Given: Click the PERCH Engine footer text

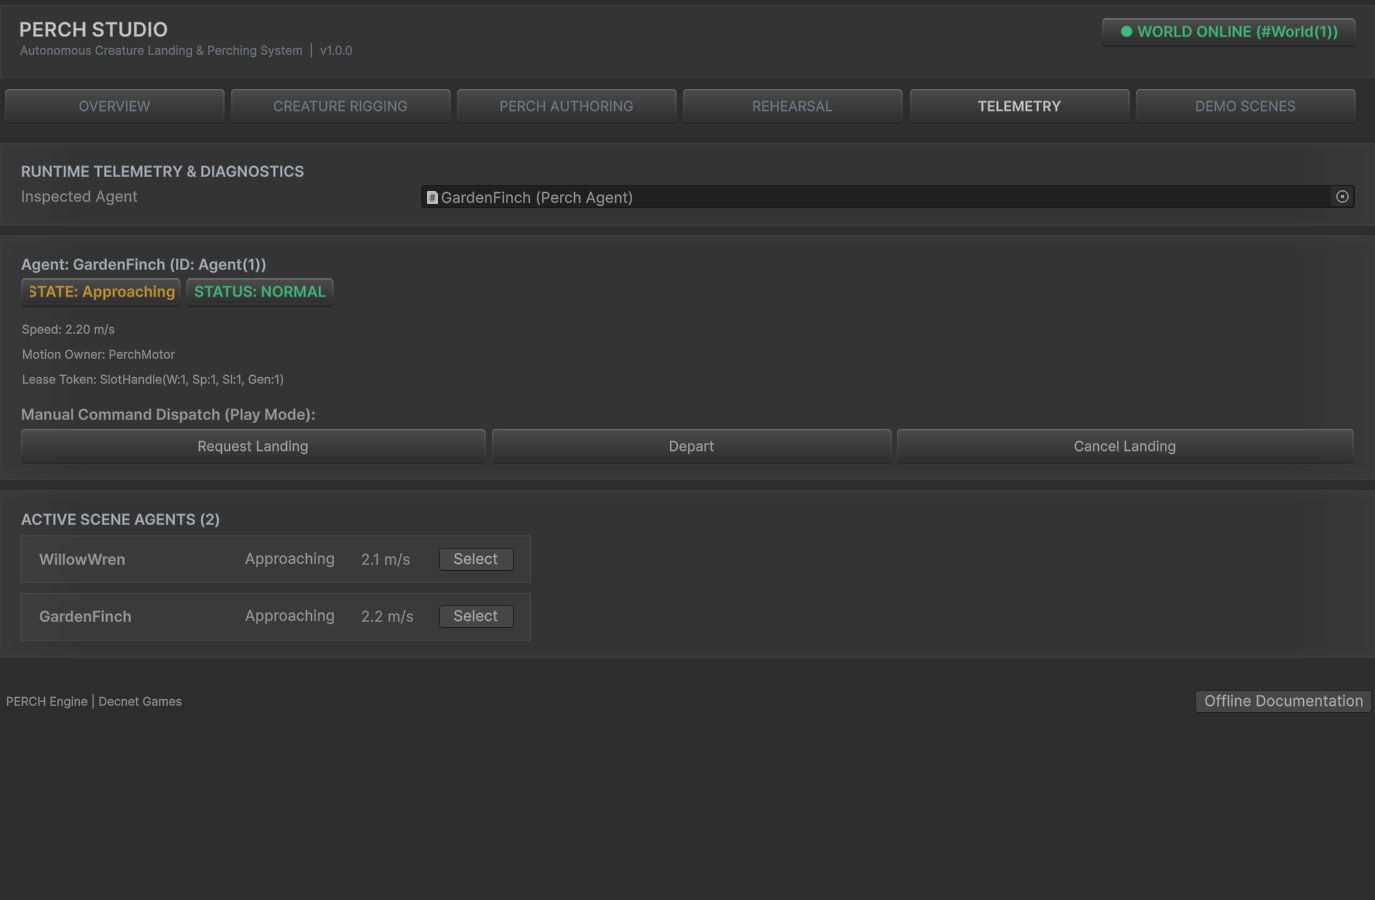Looking at the screenshot, I should click(x=47, y=701).
